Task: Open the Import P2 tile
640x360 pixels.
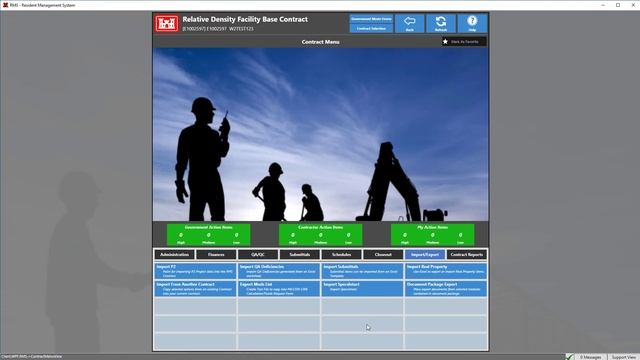Action: pos(196,271)
